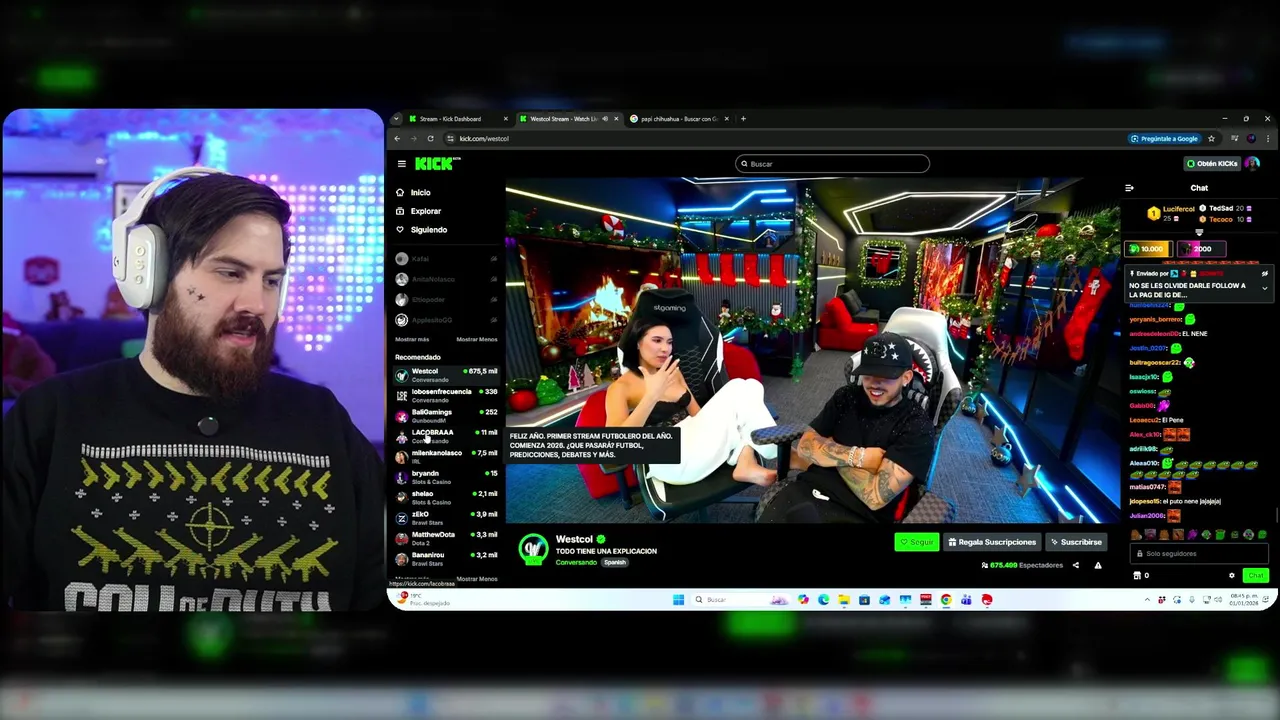Select shelao recommended channel
Screen dimensions: 1280x720
click(x=446, y=498)
